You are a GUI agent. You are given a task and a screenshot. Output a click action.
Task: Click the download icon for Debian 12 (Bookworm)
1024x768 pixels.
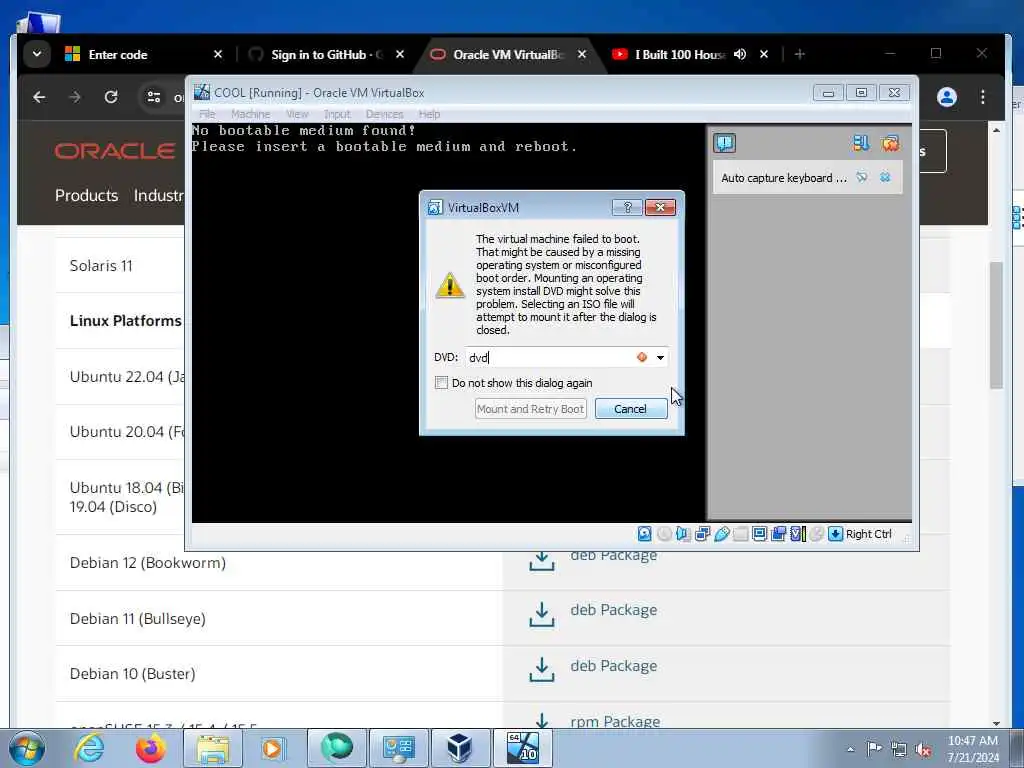pyautogui.click(x=541, y=560)
